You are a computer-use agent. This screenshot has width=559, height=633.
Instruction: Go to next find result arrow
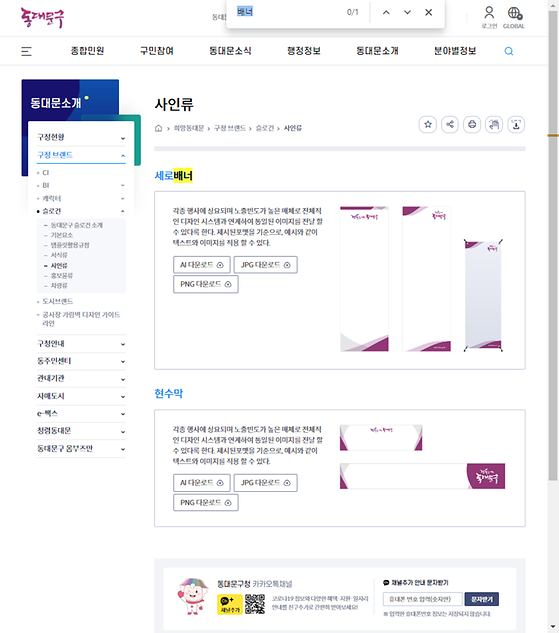click(x=408, y=13)
